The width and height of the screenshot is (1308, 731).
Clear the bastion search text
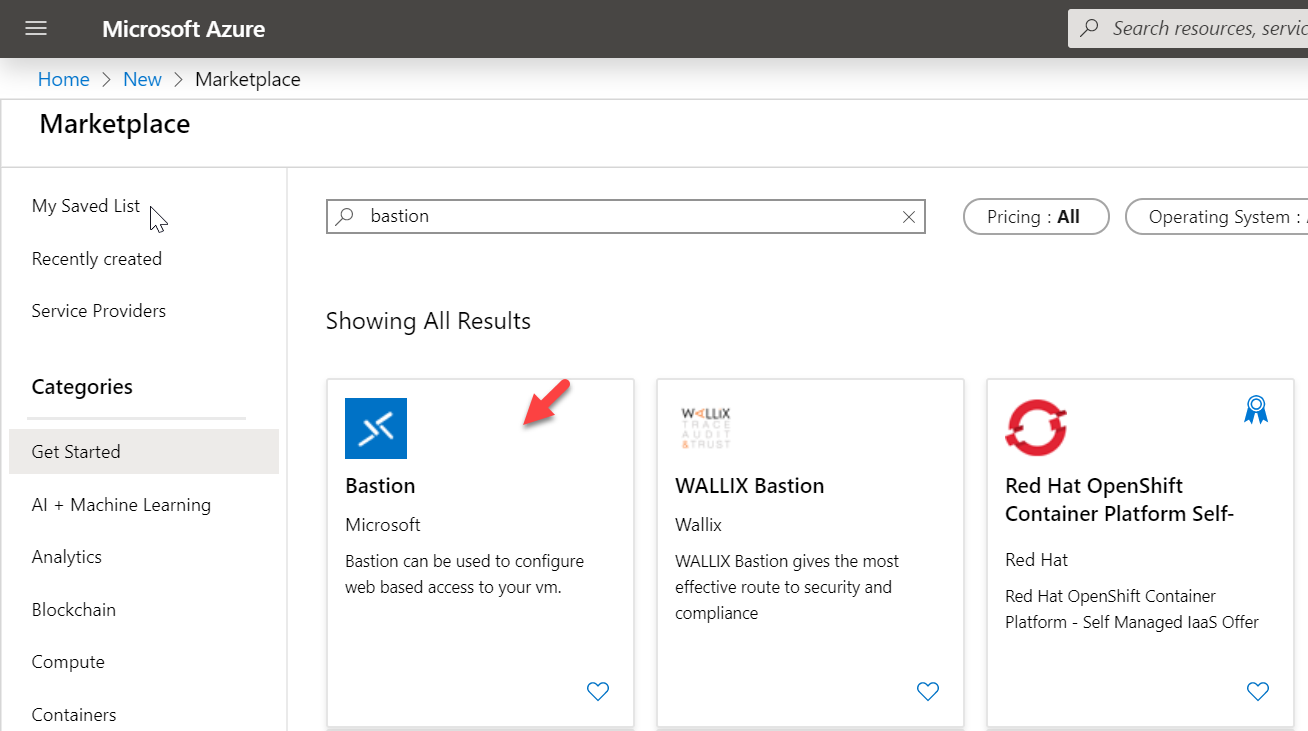[x=909, y=217]
